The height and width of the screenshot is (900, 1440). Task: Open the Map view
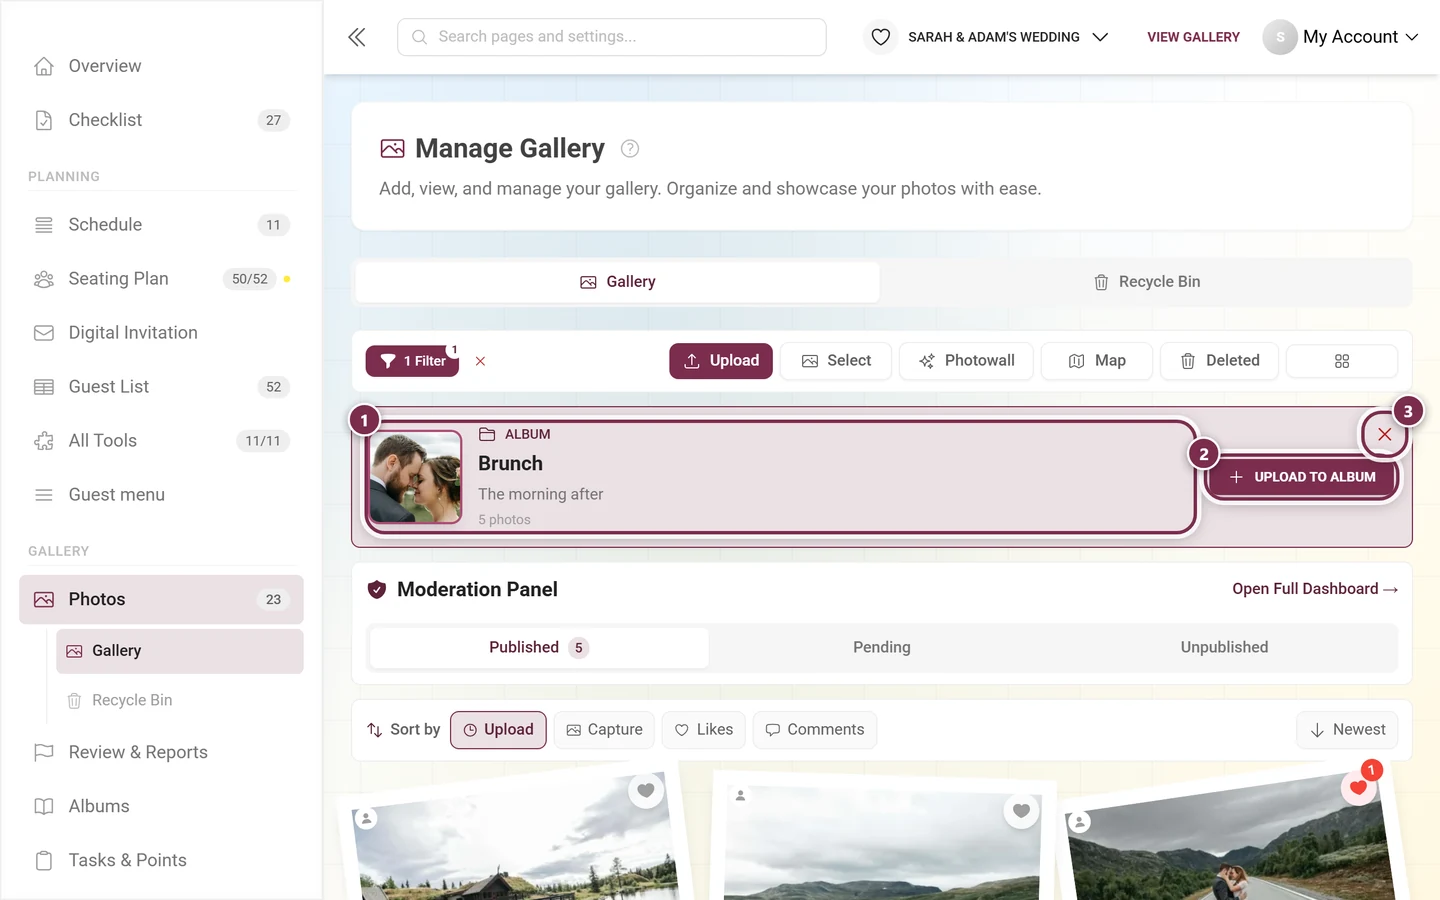[1097, 361]
